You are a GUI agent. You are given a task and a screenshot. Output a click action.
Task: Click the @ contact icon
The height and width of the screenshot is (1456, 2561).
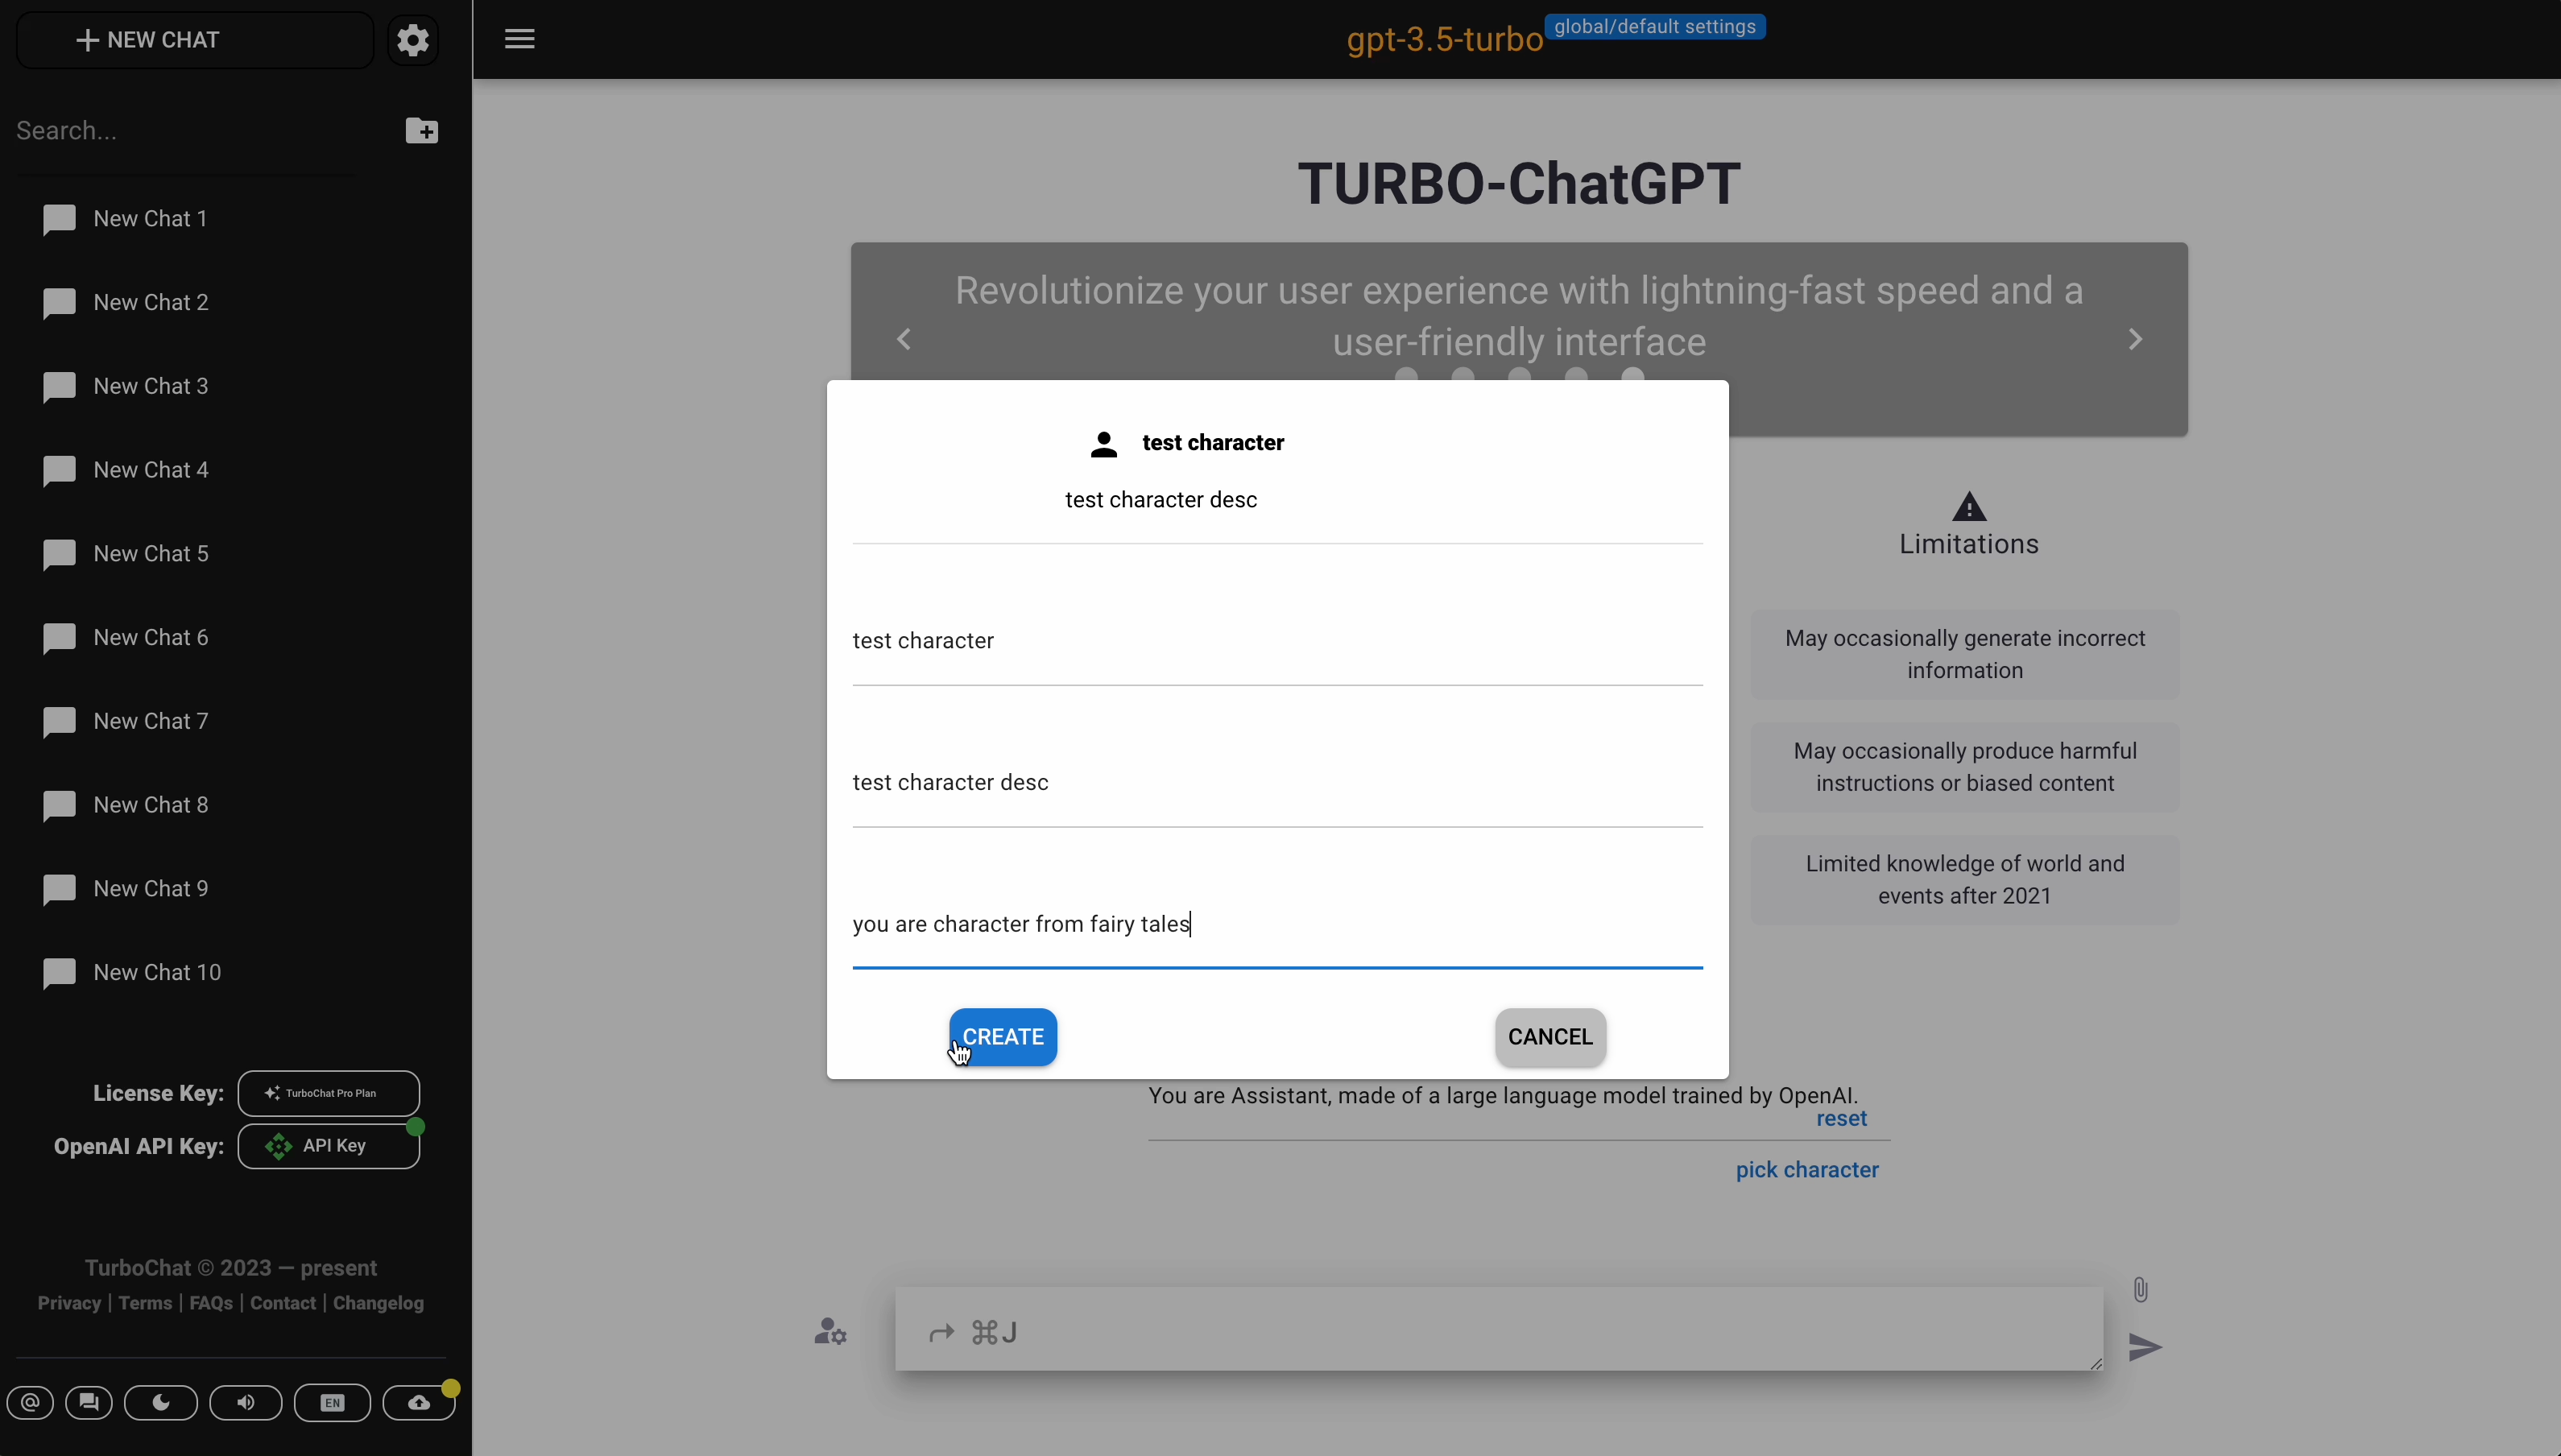[x=31, y=1402]
